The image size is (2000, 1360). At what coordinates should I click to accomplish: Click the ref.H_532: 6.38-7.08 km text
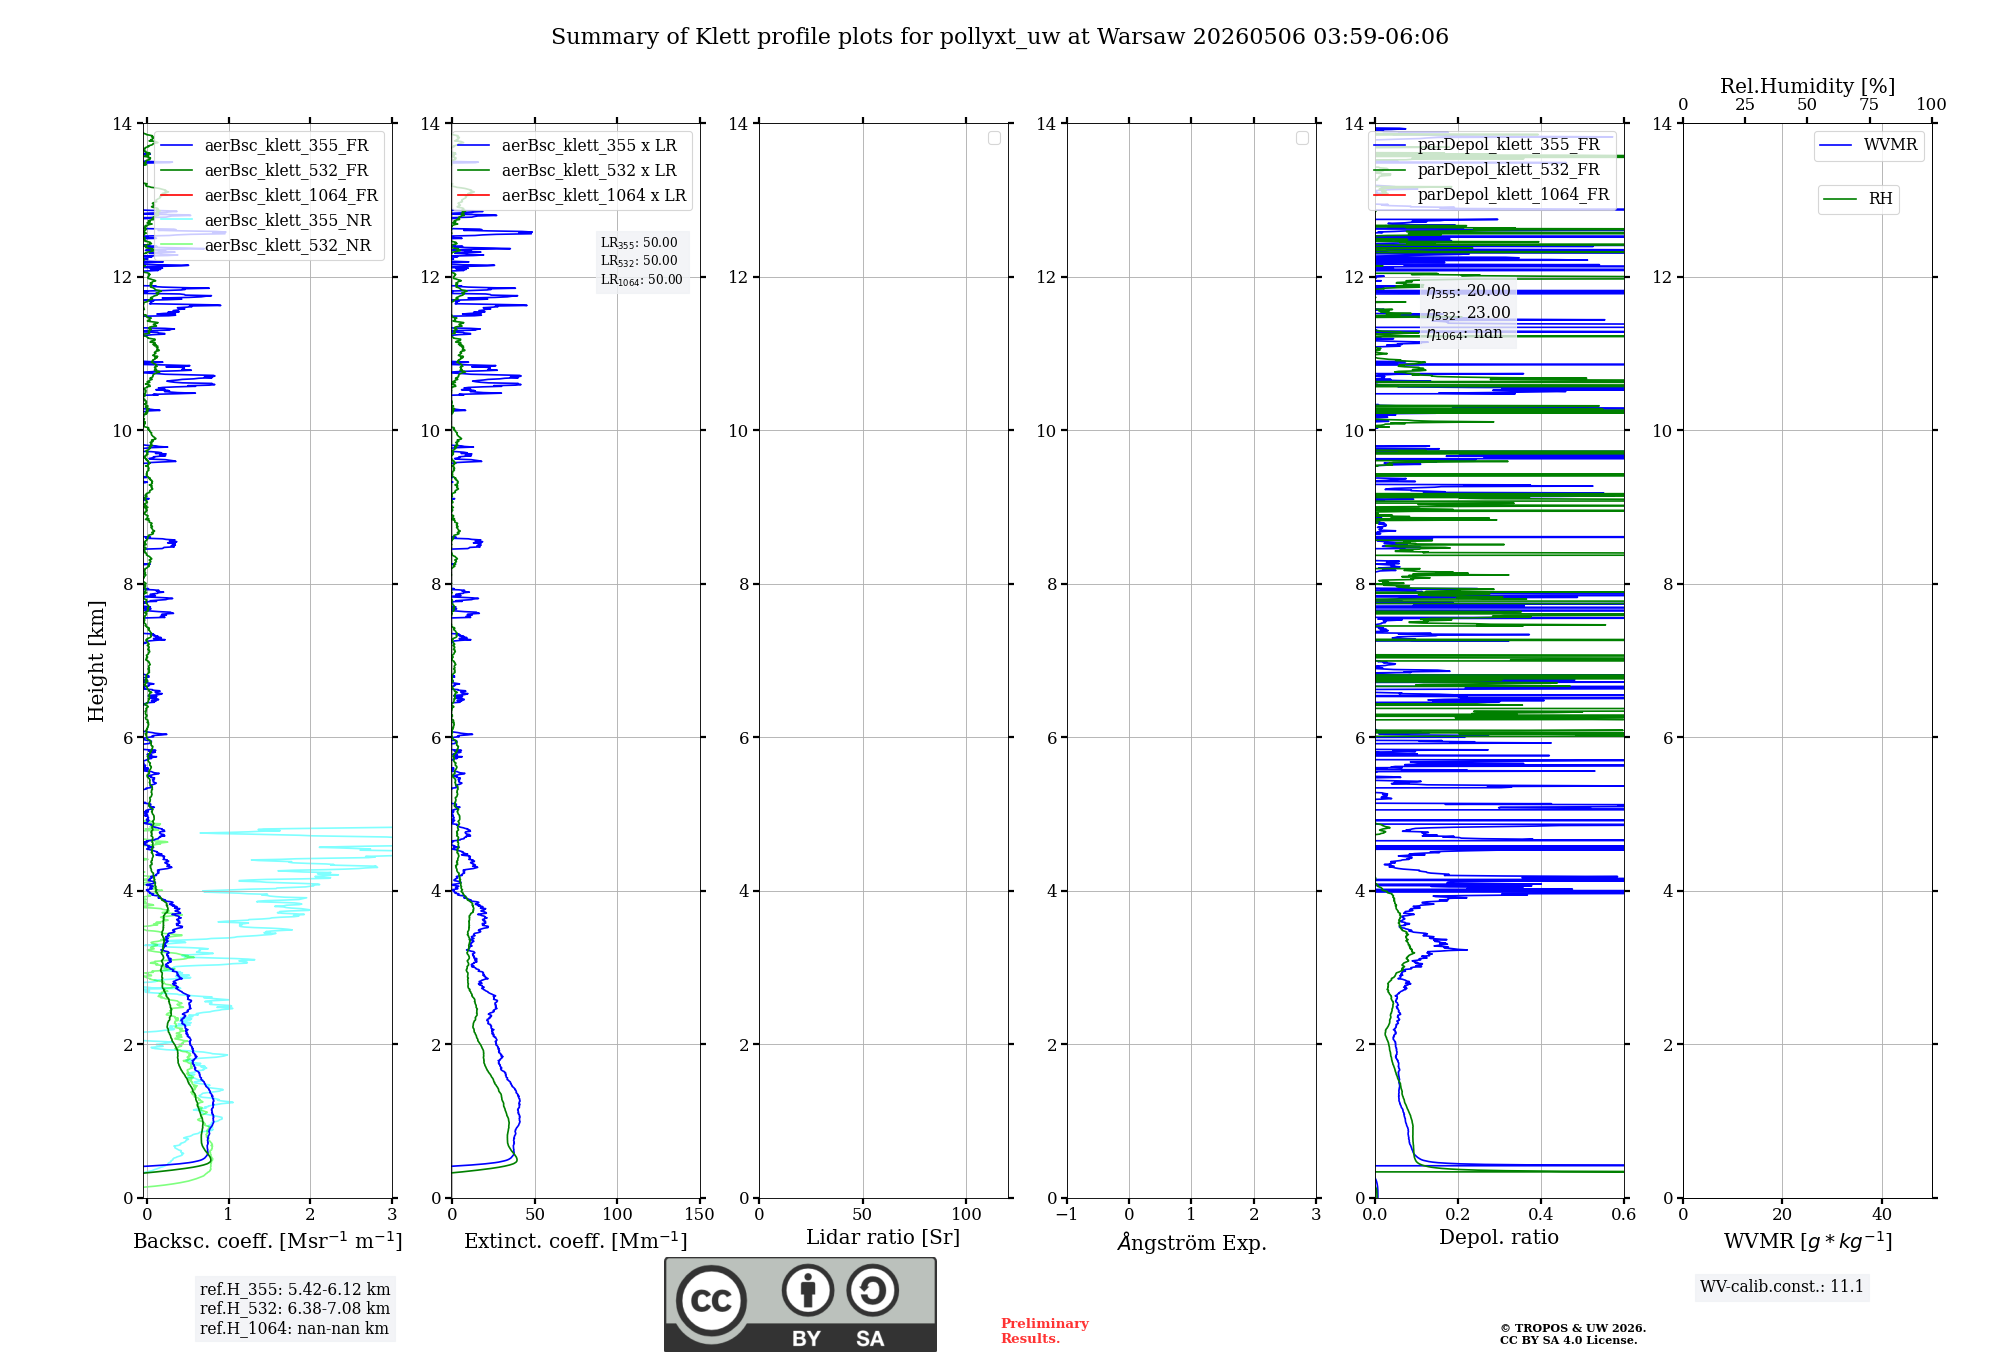[x=295, y=1308]
